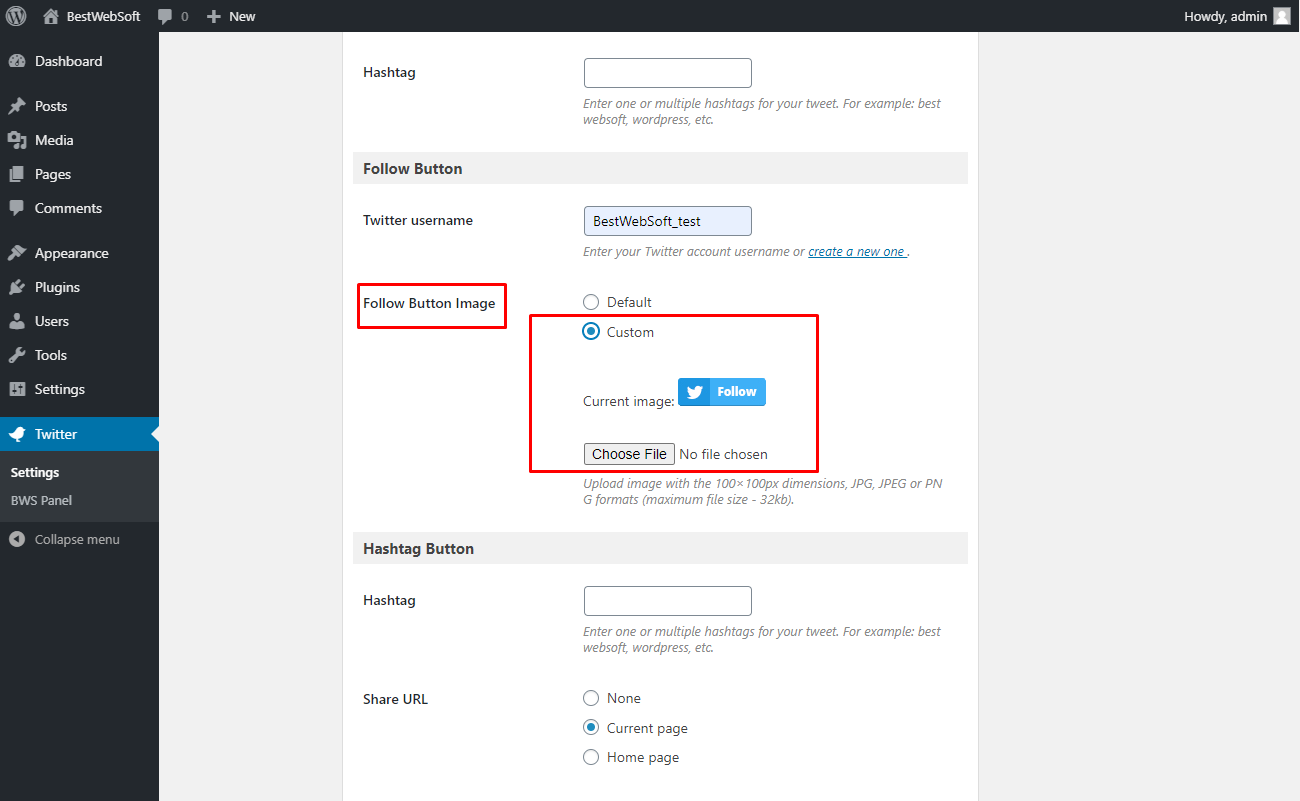
Task: Click the Hashtag Button hashtag field
Action: [x=667, y=601]
